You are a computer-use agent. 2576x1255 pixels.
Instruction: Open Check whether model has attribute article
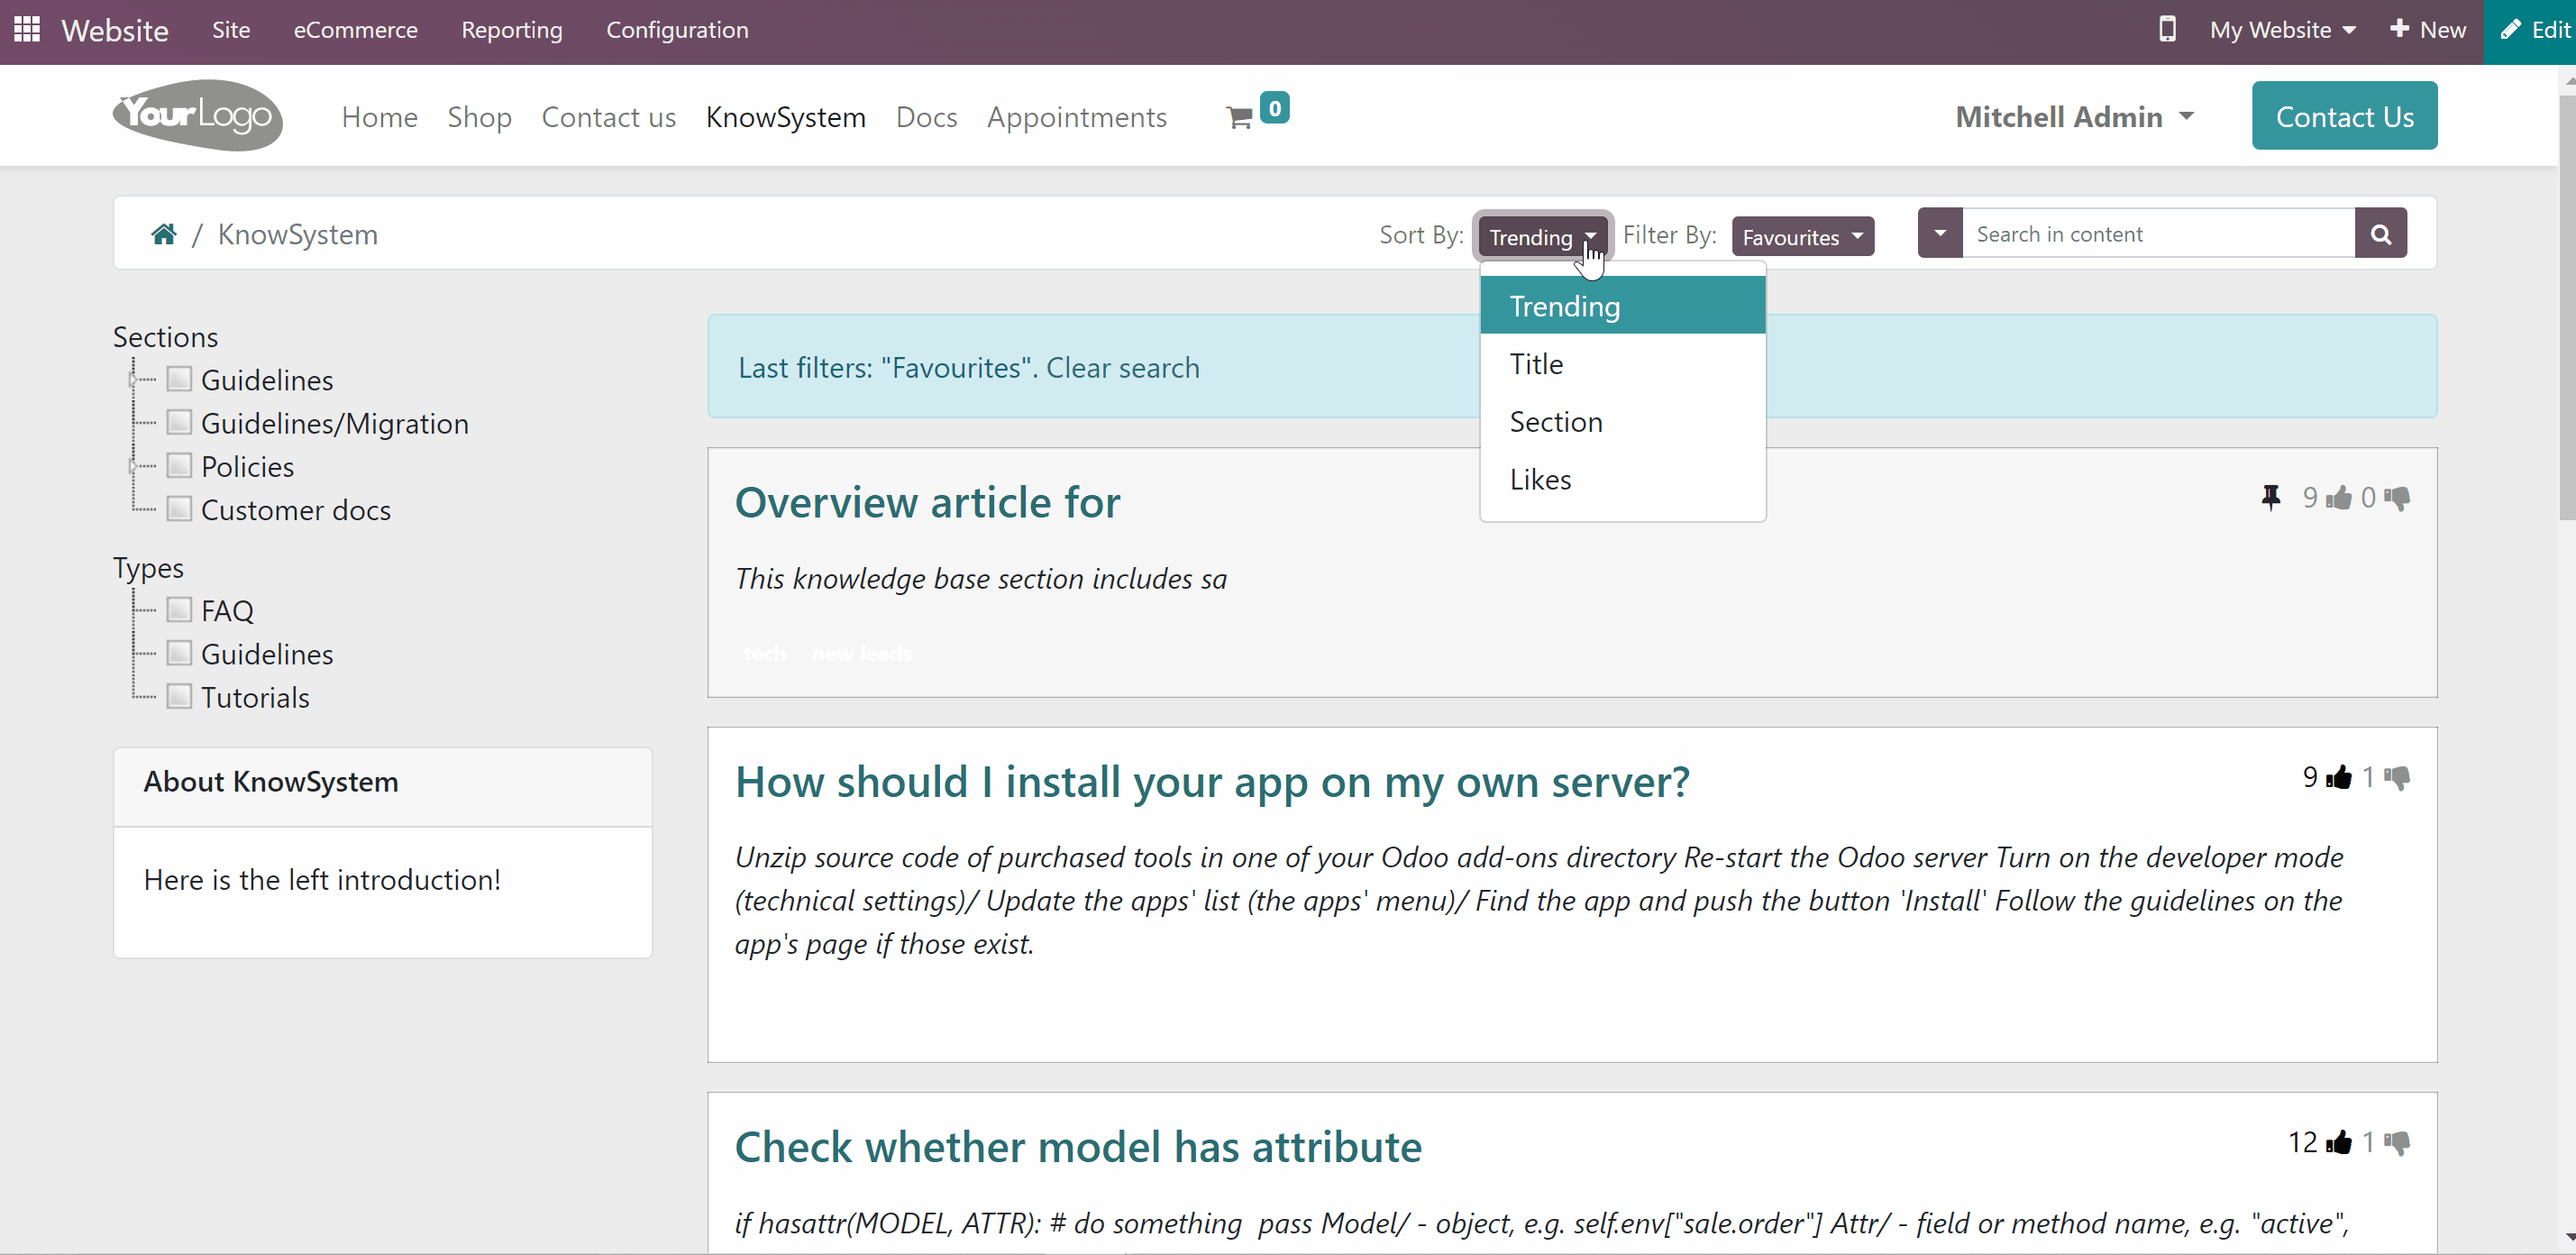1078,1146
